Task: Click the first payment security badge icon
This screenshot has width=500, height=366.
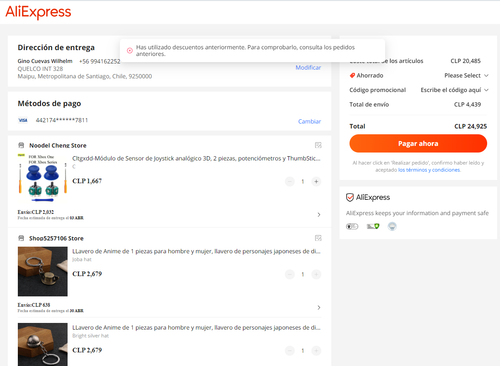Action: click(x=352, y=226)
